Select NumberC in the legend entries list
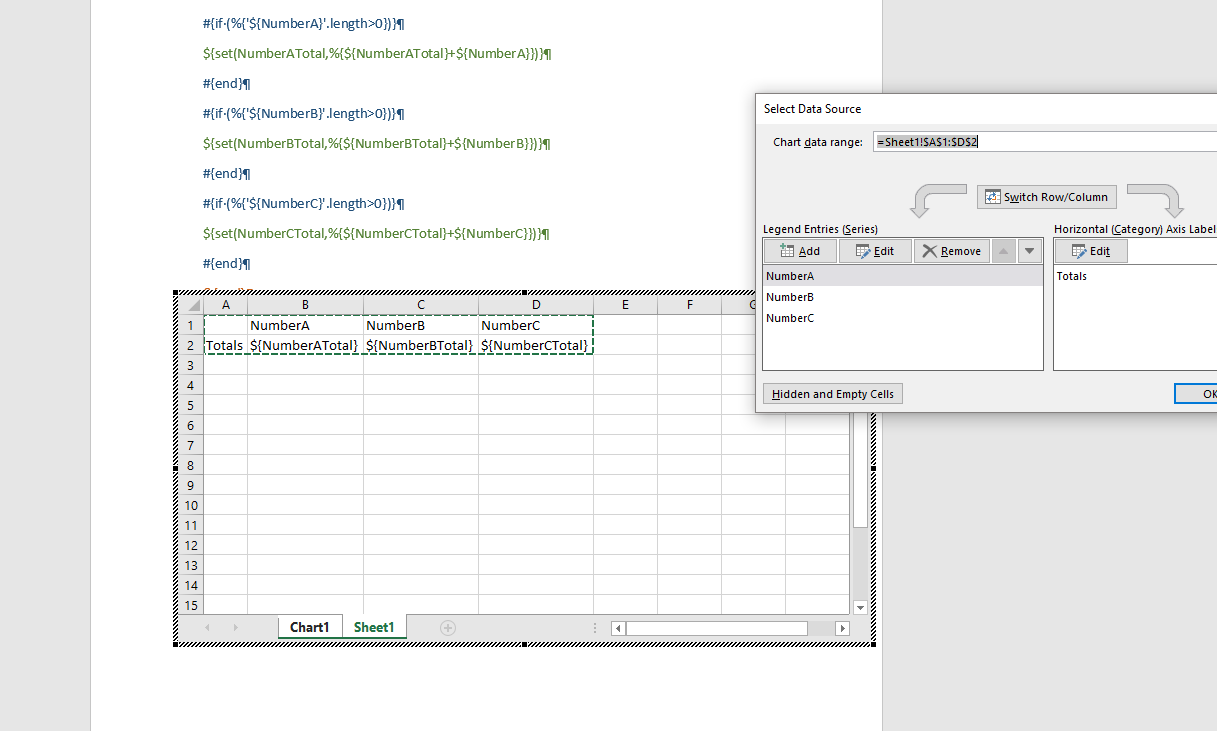The width and height of the screenshot is (1217, 731). click(790, 318)
